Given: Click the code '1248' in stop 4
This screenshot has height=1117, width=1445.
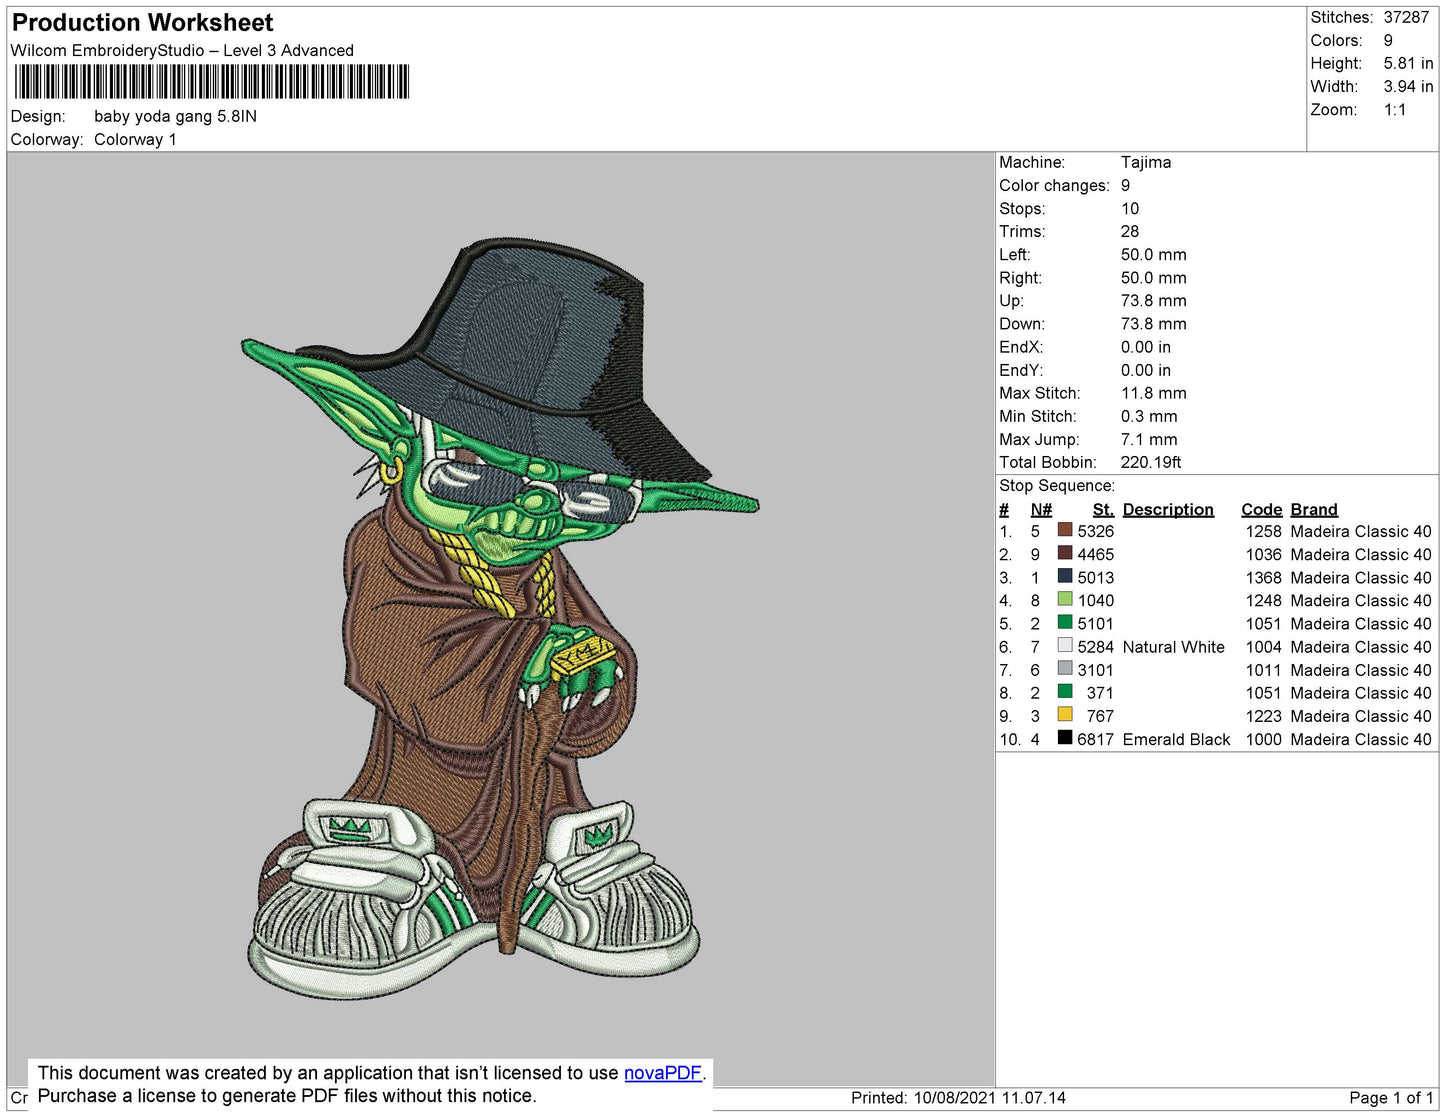Looking at the screenshot, I should click(1263, 600).
